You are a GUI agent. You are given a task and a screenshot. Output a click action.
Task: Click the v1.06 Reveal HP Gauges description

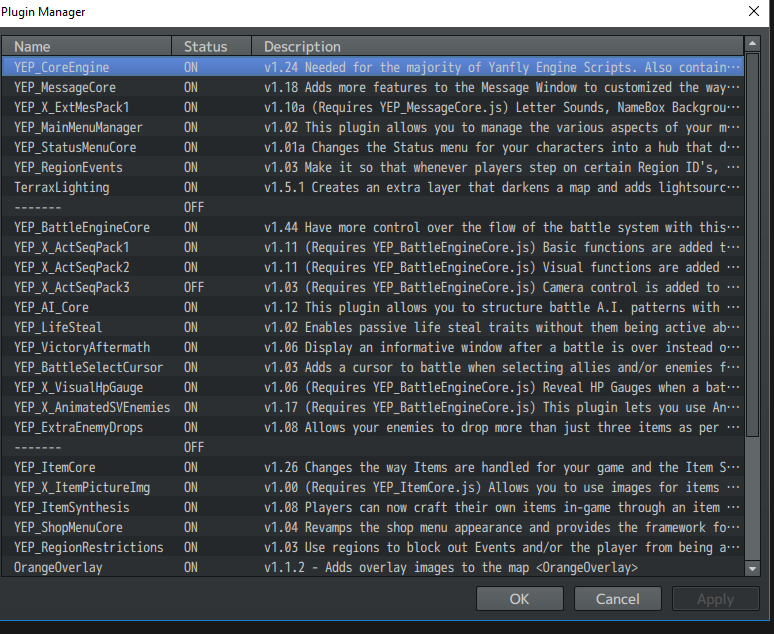coord(502,388)
